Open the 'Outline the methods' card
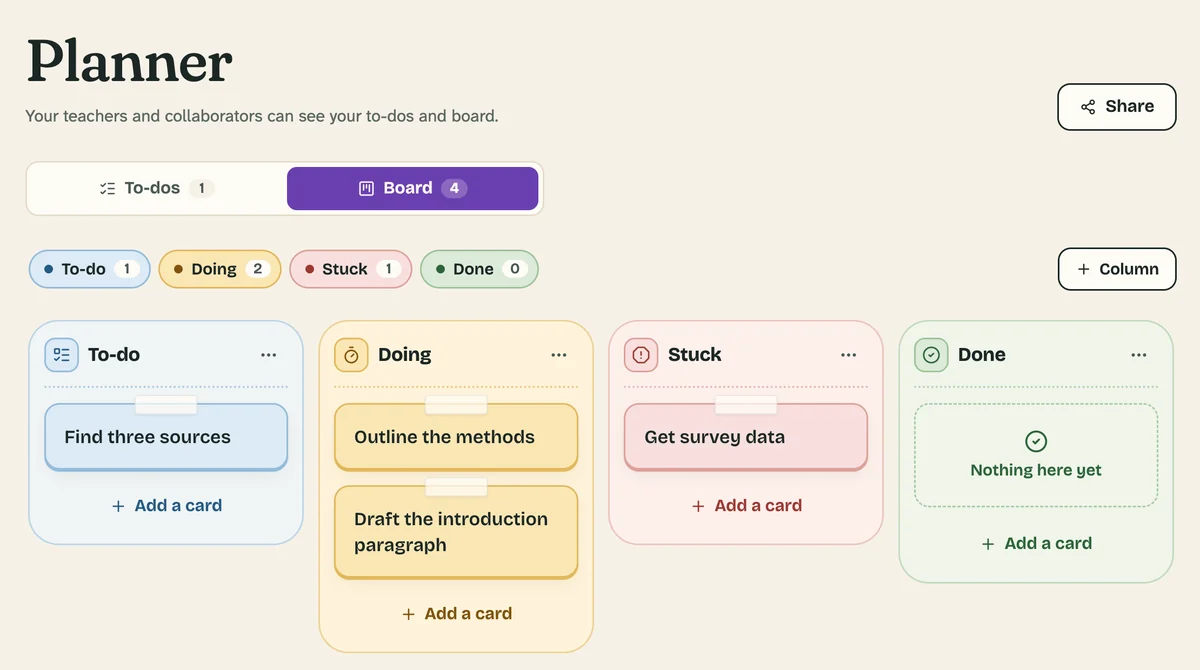 456,437
